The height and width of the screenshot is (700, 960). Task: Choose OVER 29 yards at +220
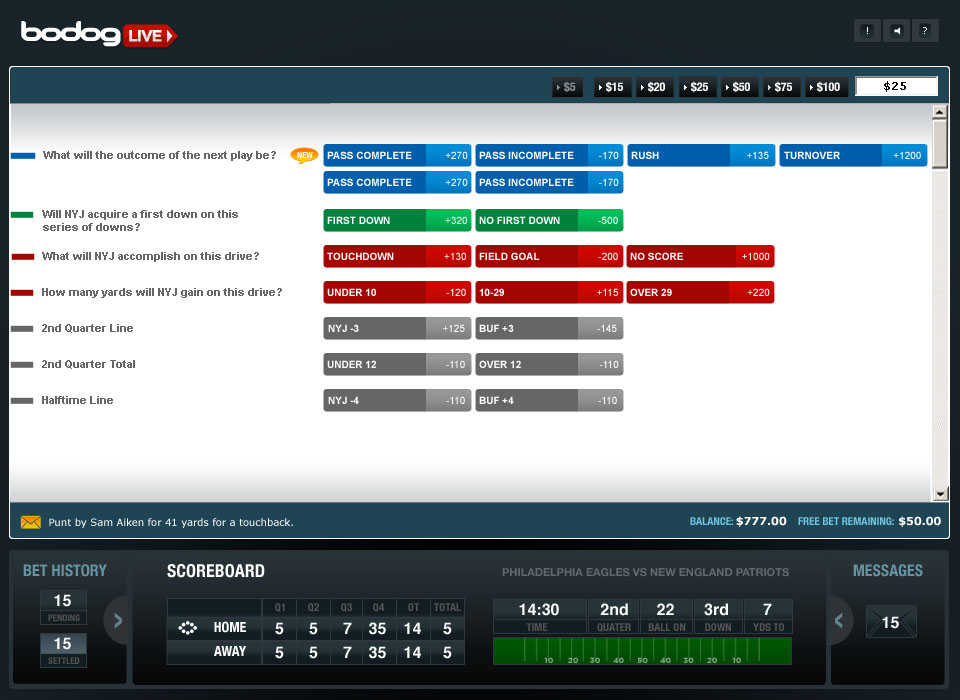coord(700,293)
